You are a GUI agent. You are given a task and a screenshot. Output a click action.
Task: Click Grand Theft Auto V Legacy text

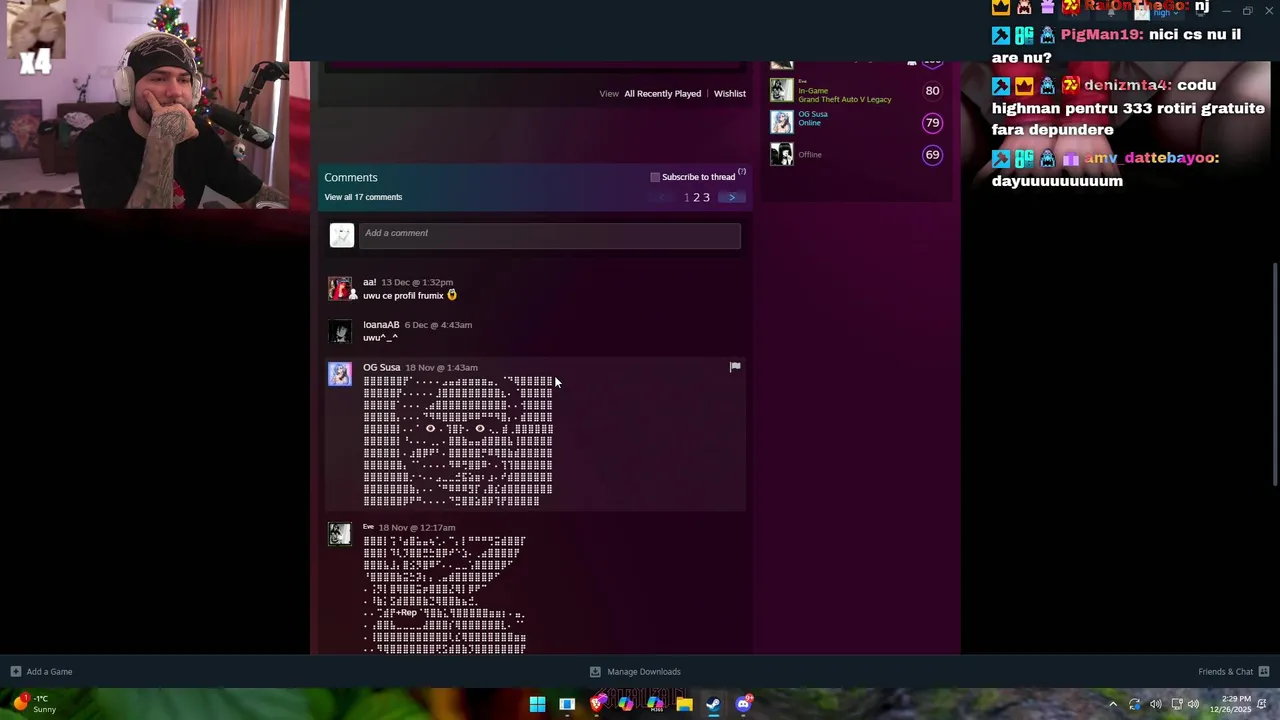pyautogui.click(x=844, y=99)
